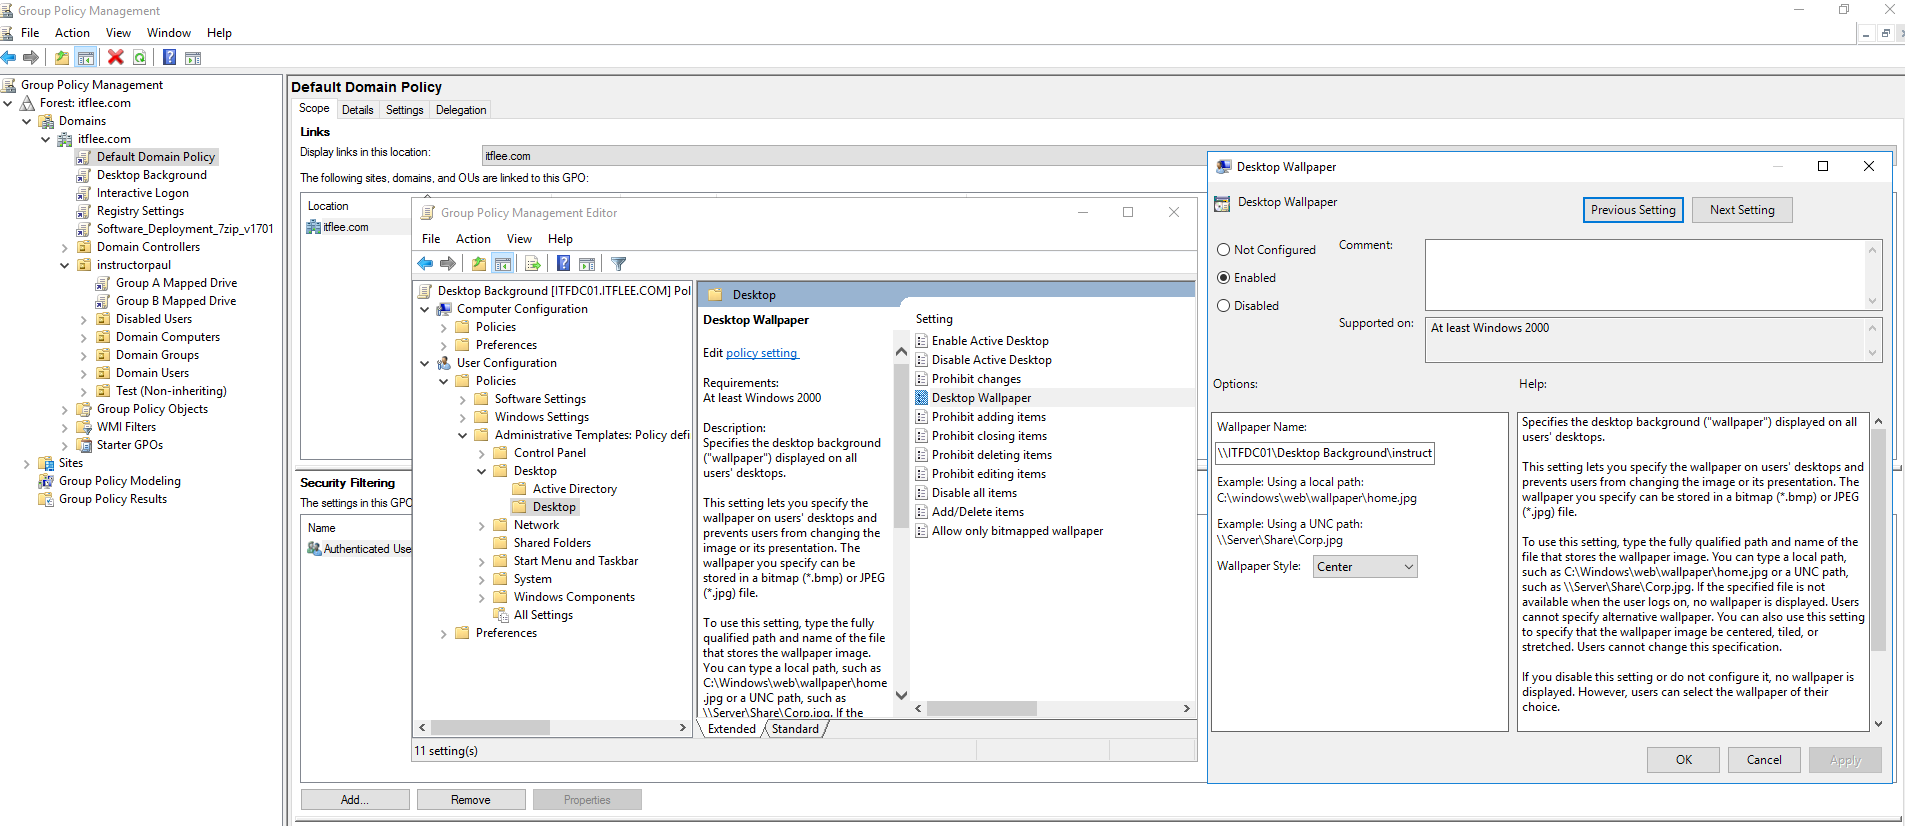1905x826 pixels.
Task: Switch to the Details tab
Action: (x=357, y=110)
